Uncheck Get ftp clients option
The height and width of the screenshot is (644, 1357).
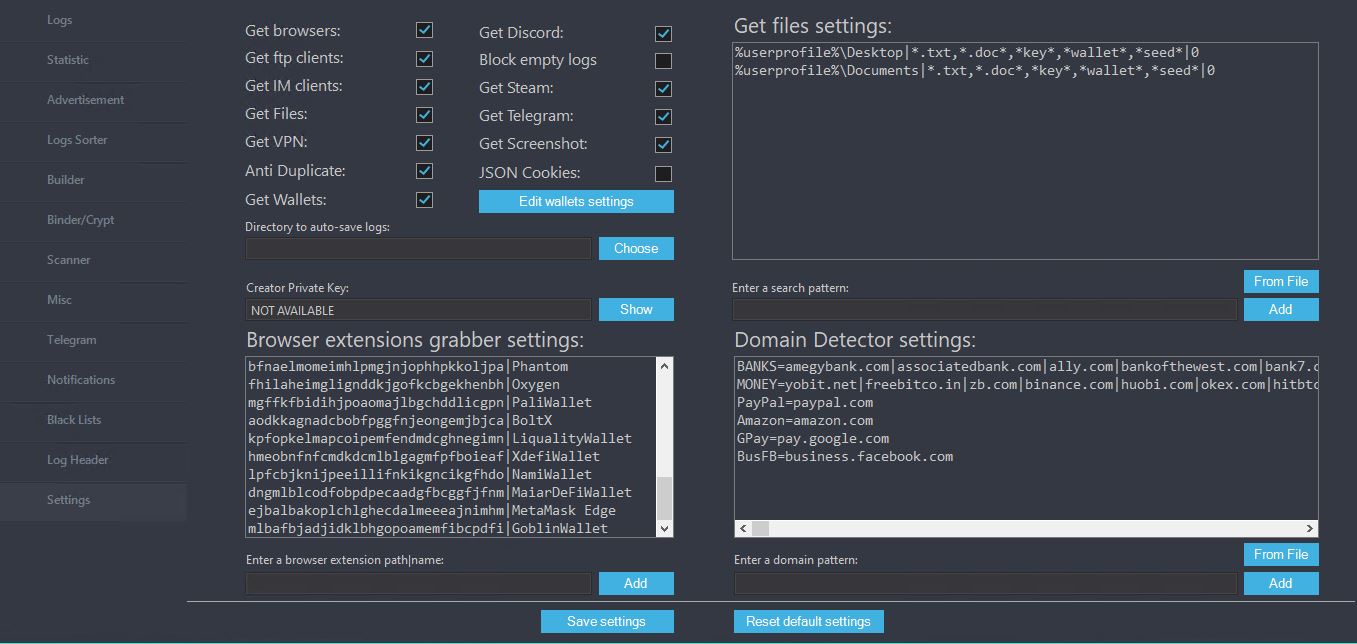tap(424, 58)
